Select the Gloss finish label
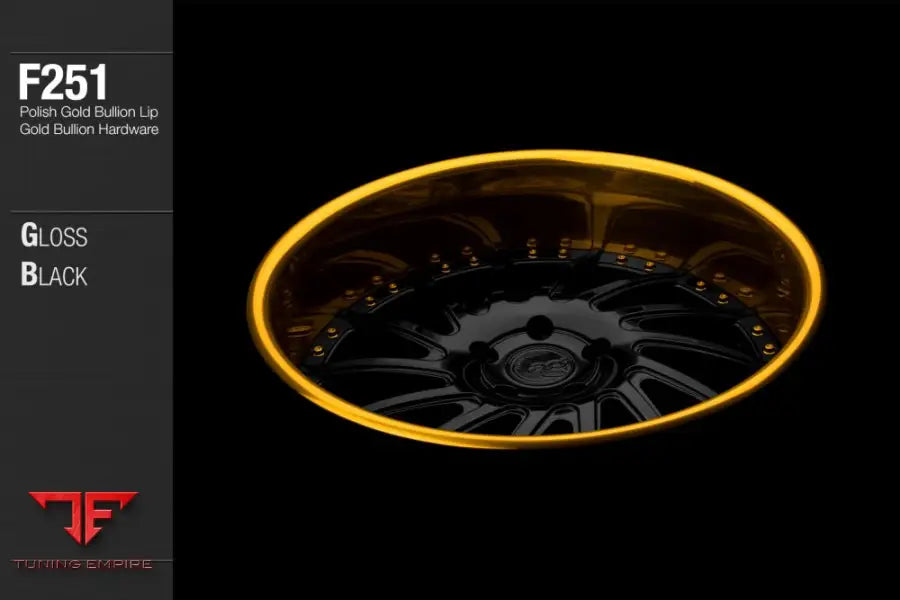Image resolution: width=900 pixels, height=600 pixels. 55,237
